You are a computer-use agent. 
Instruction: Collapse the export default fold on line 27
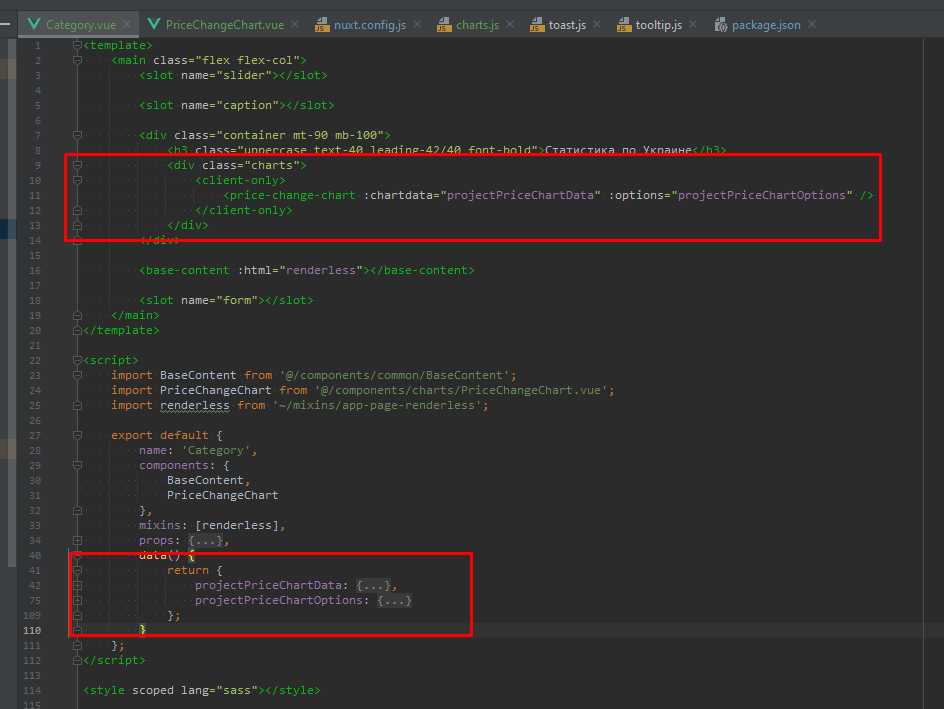click(x=77, y=435)
